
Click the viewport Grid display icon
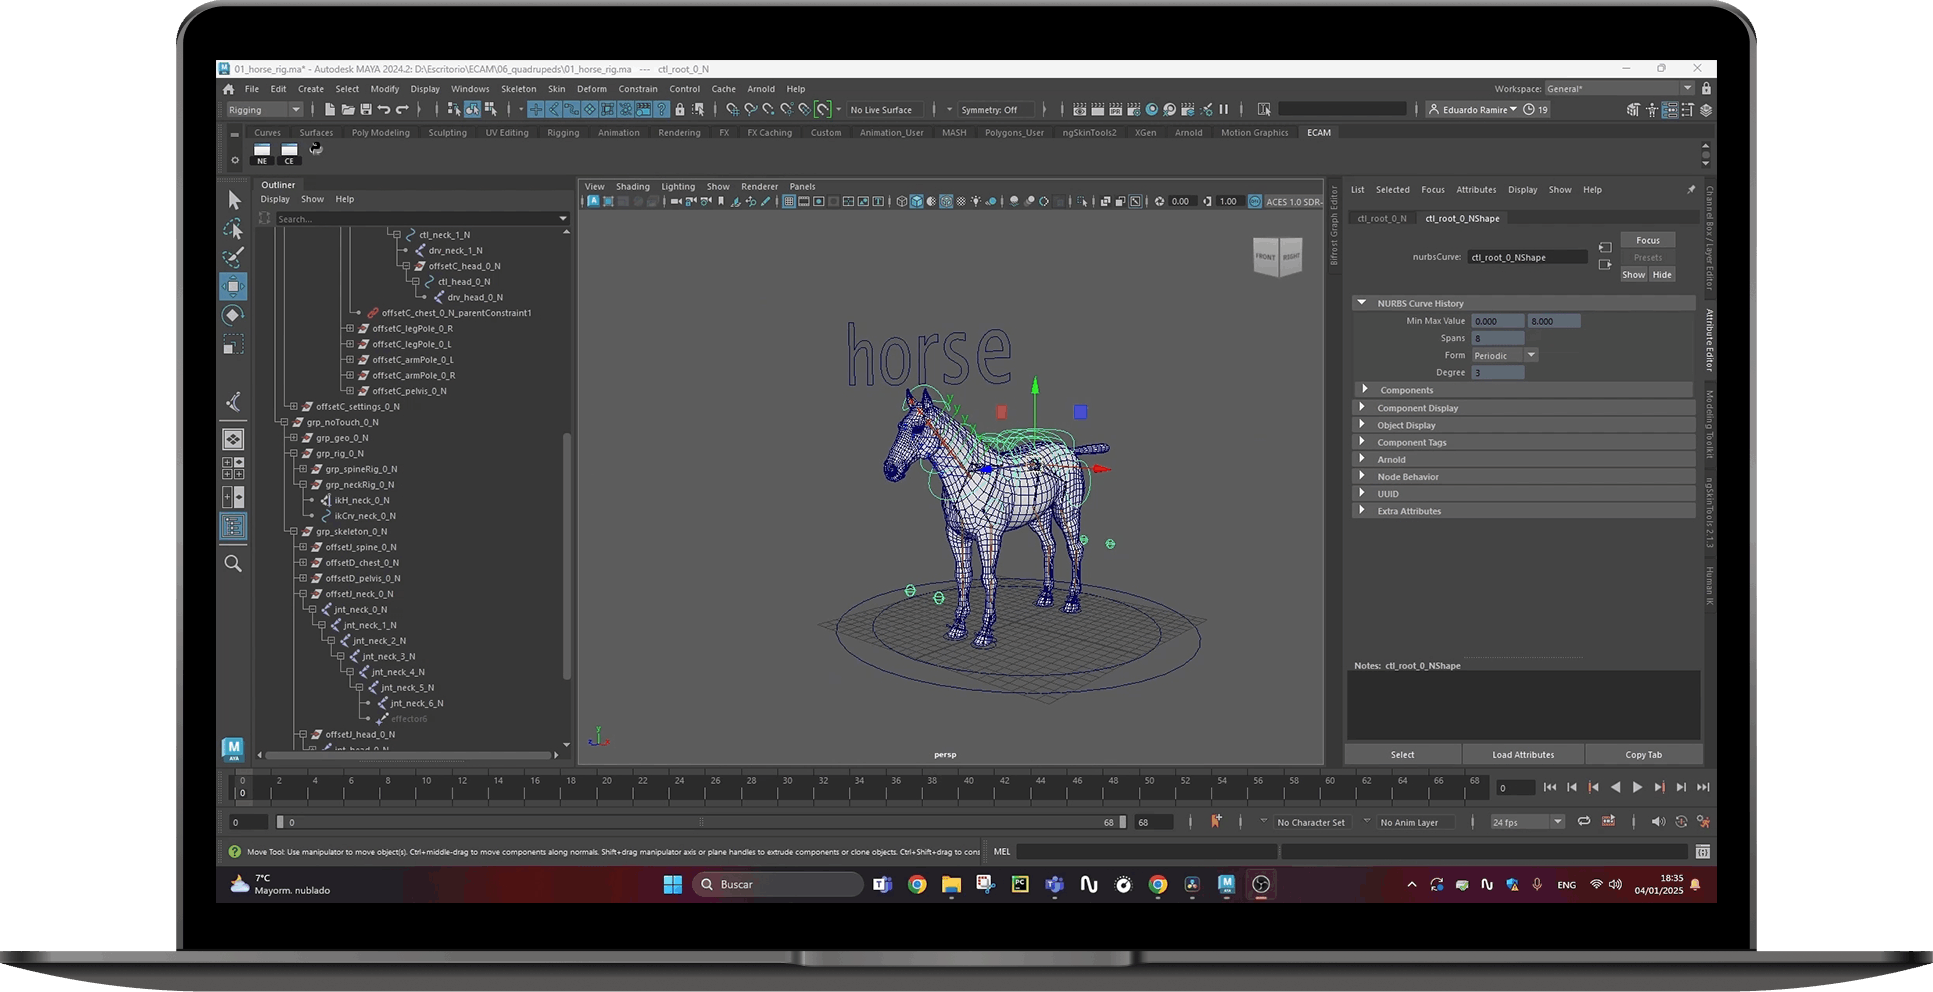pos(789,202)
